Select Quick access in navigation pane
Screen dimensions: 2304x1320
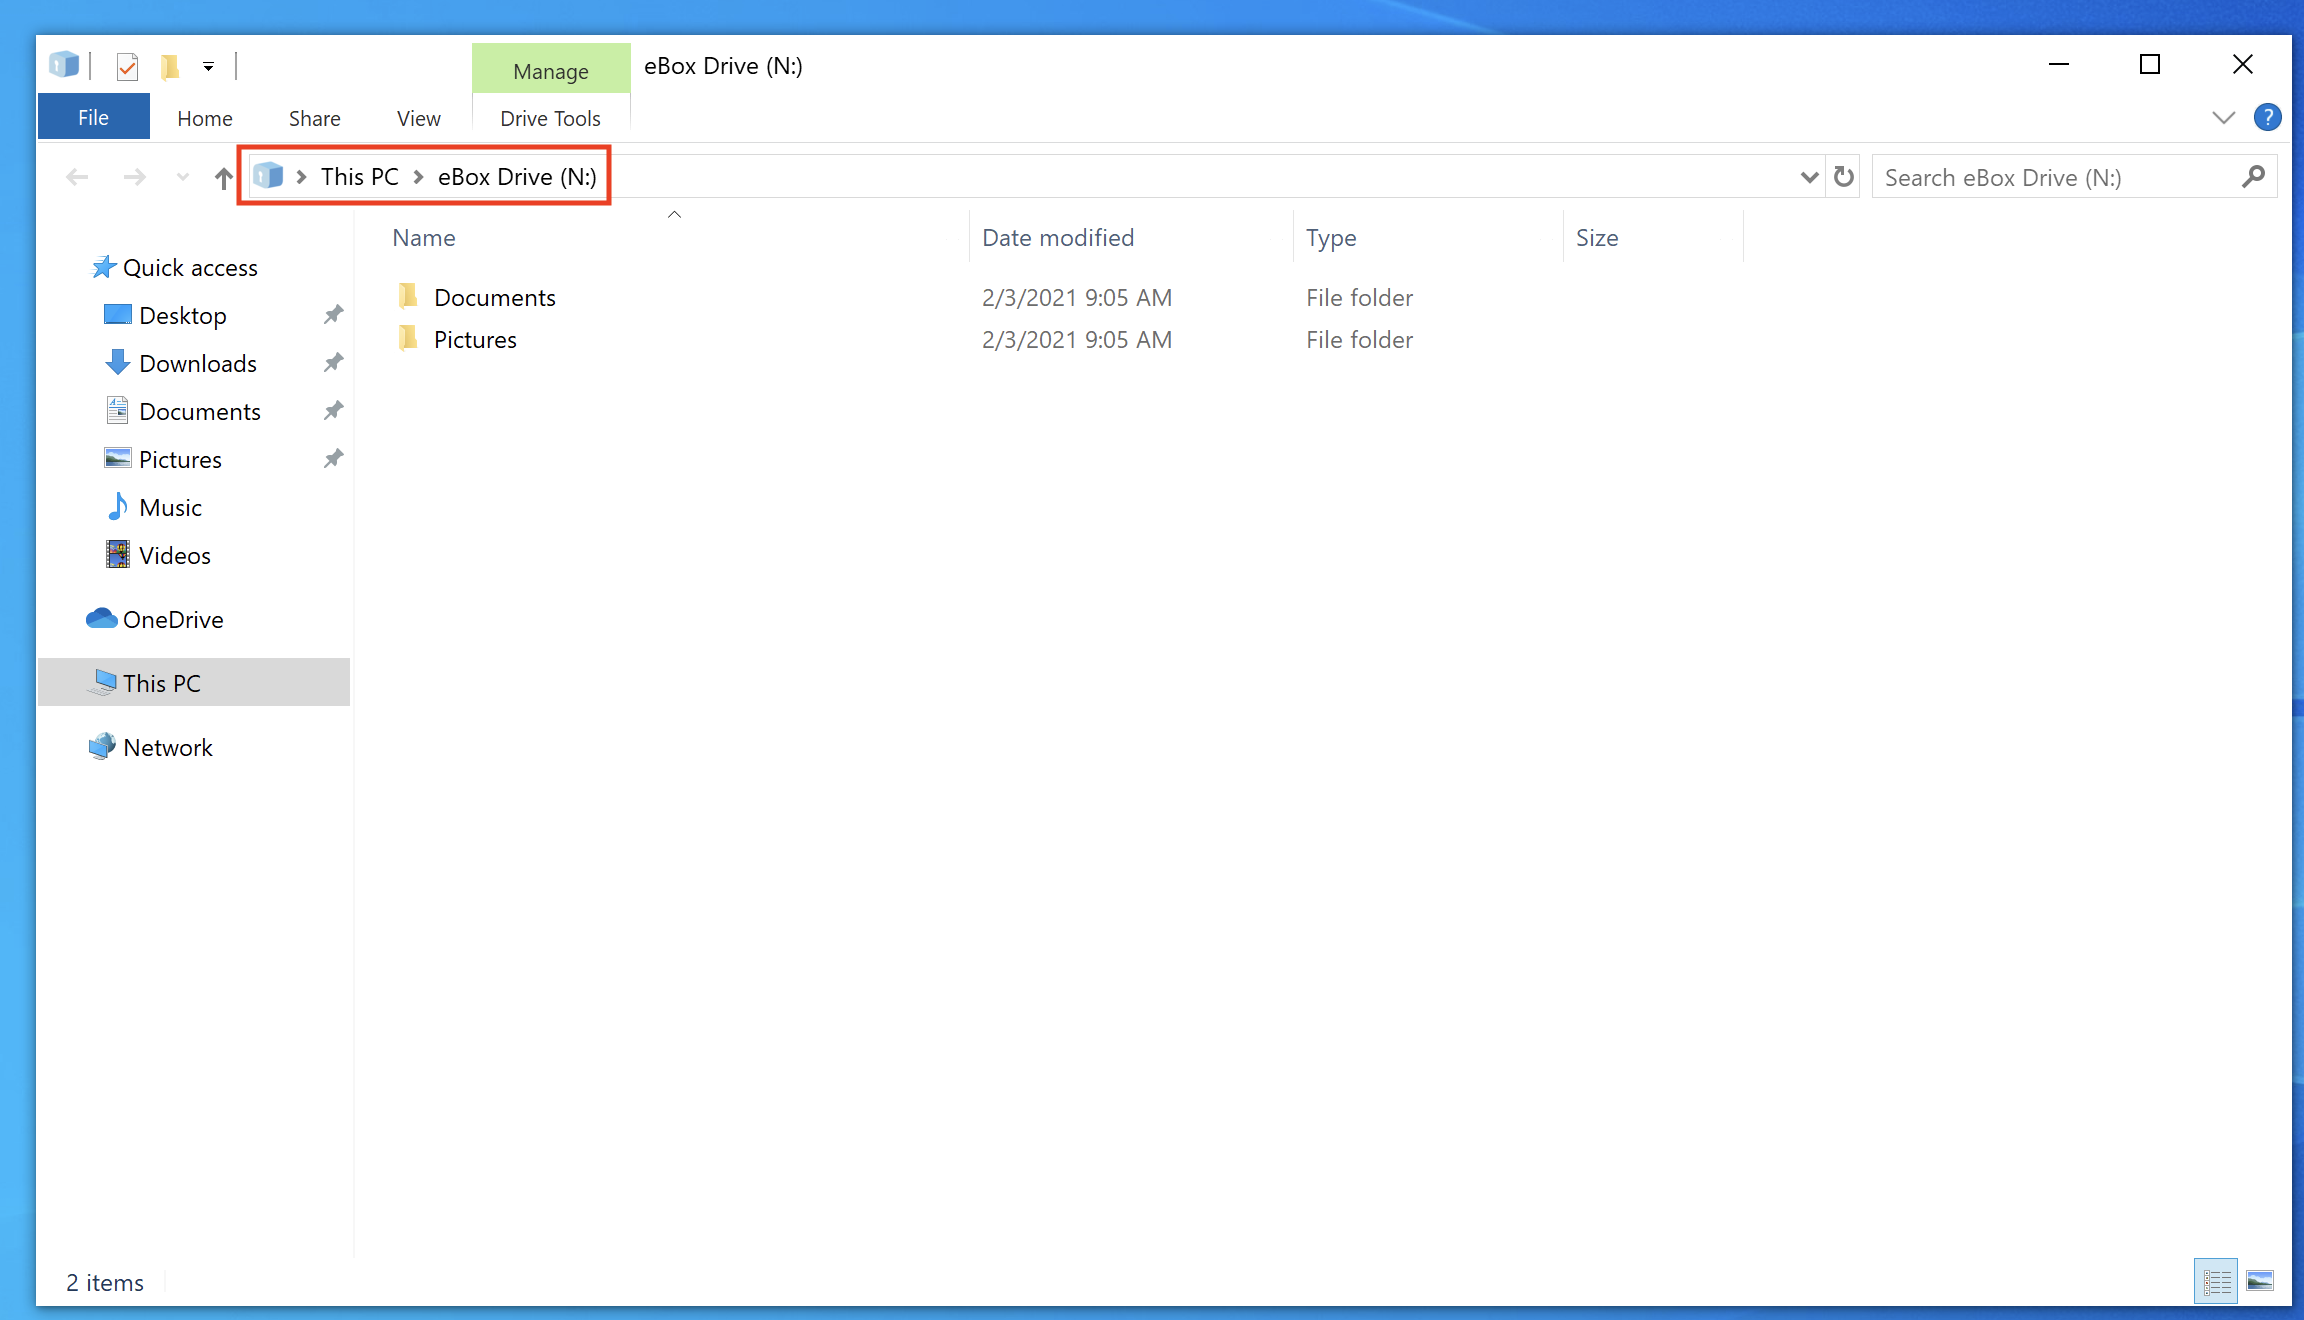click(x=190, y=267)
